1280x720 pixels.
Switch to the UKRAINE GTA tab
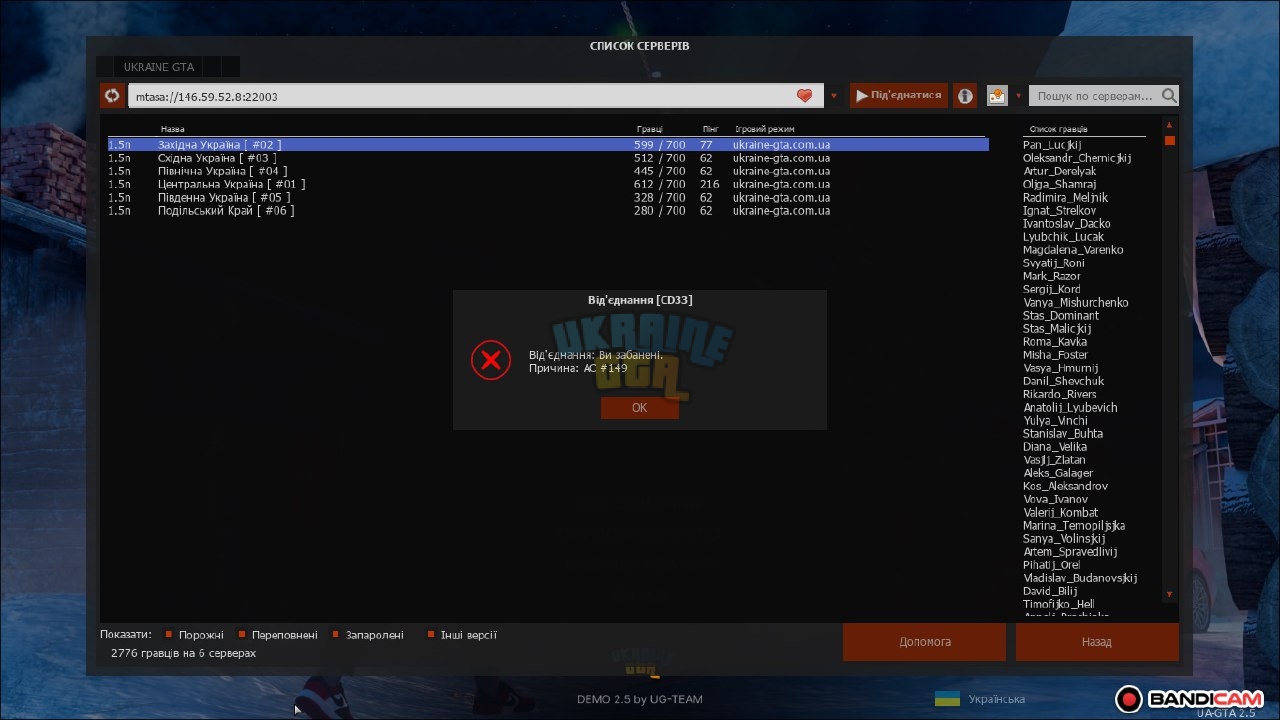click(159, 67)
